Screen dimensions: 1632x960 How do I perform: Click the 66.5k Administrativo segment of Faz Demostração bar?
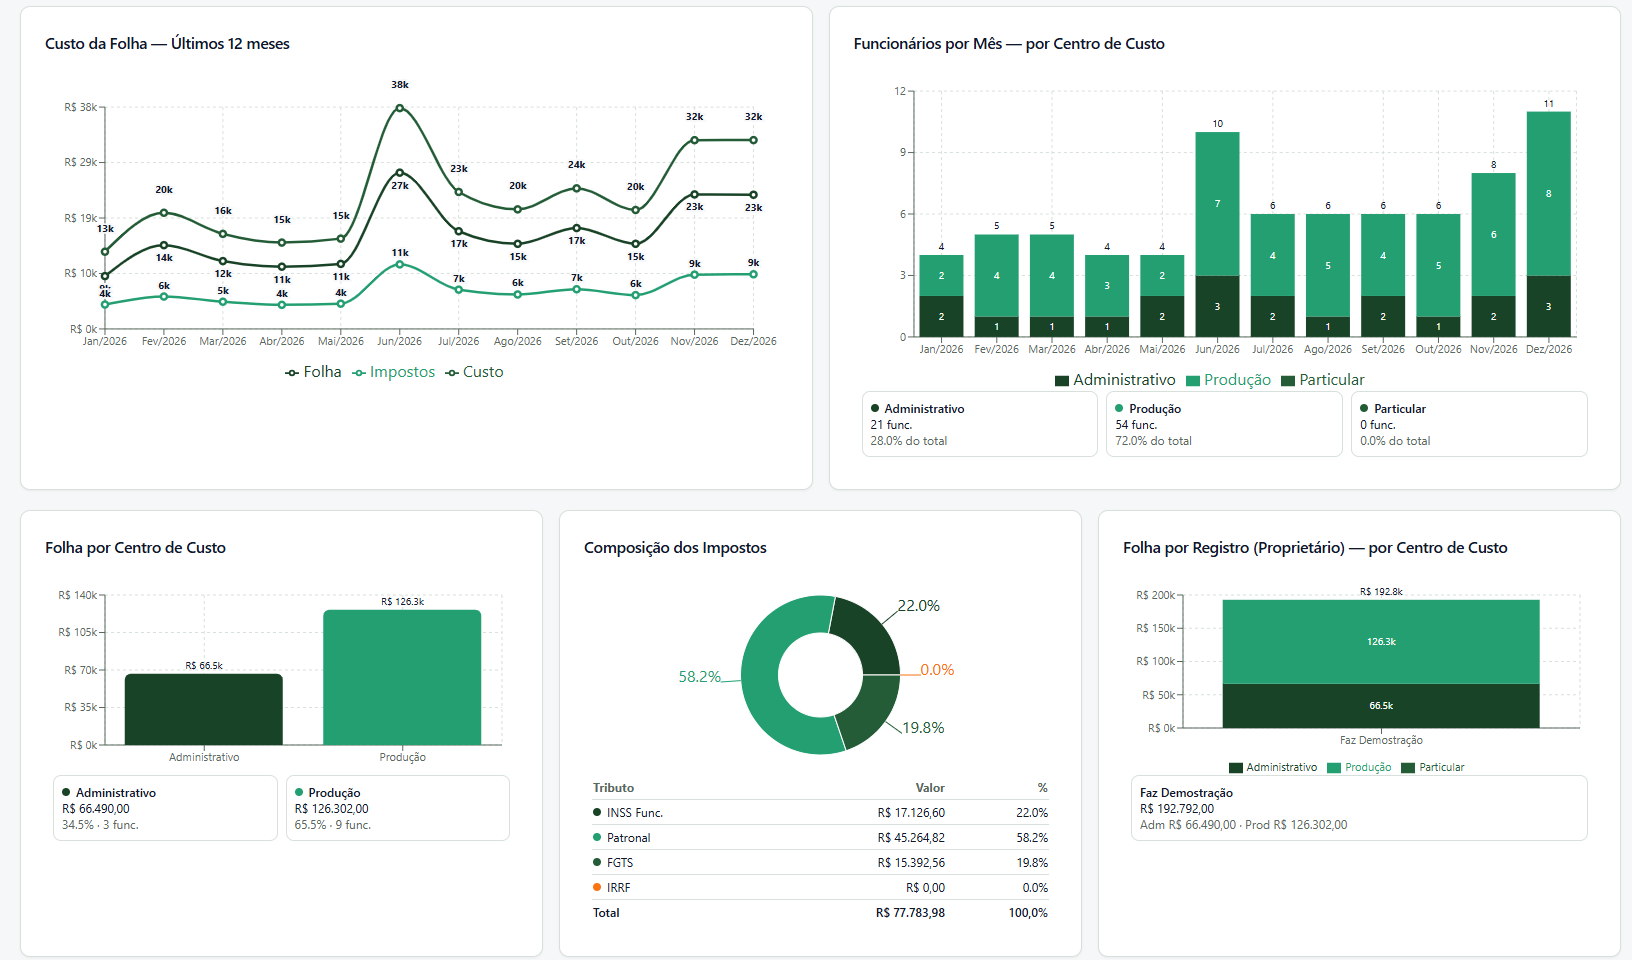[1381, 706]
